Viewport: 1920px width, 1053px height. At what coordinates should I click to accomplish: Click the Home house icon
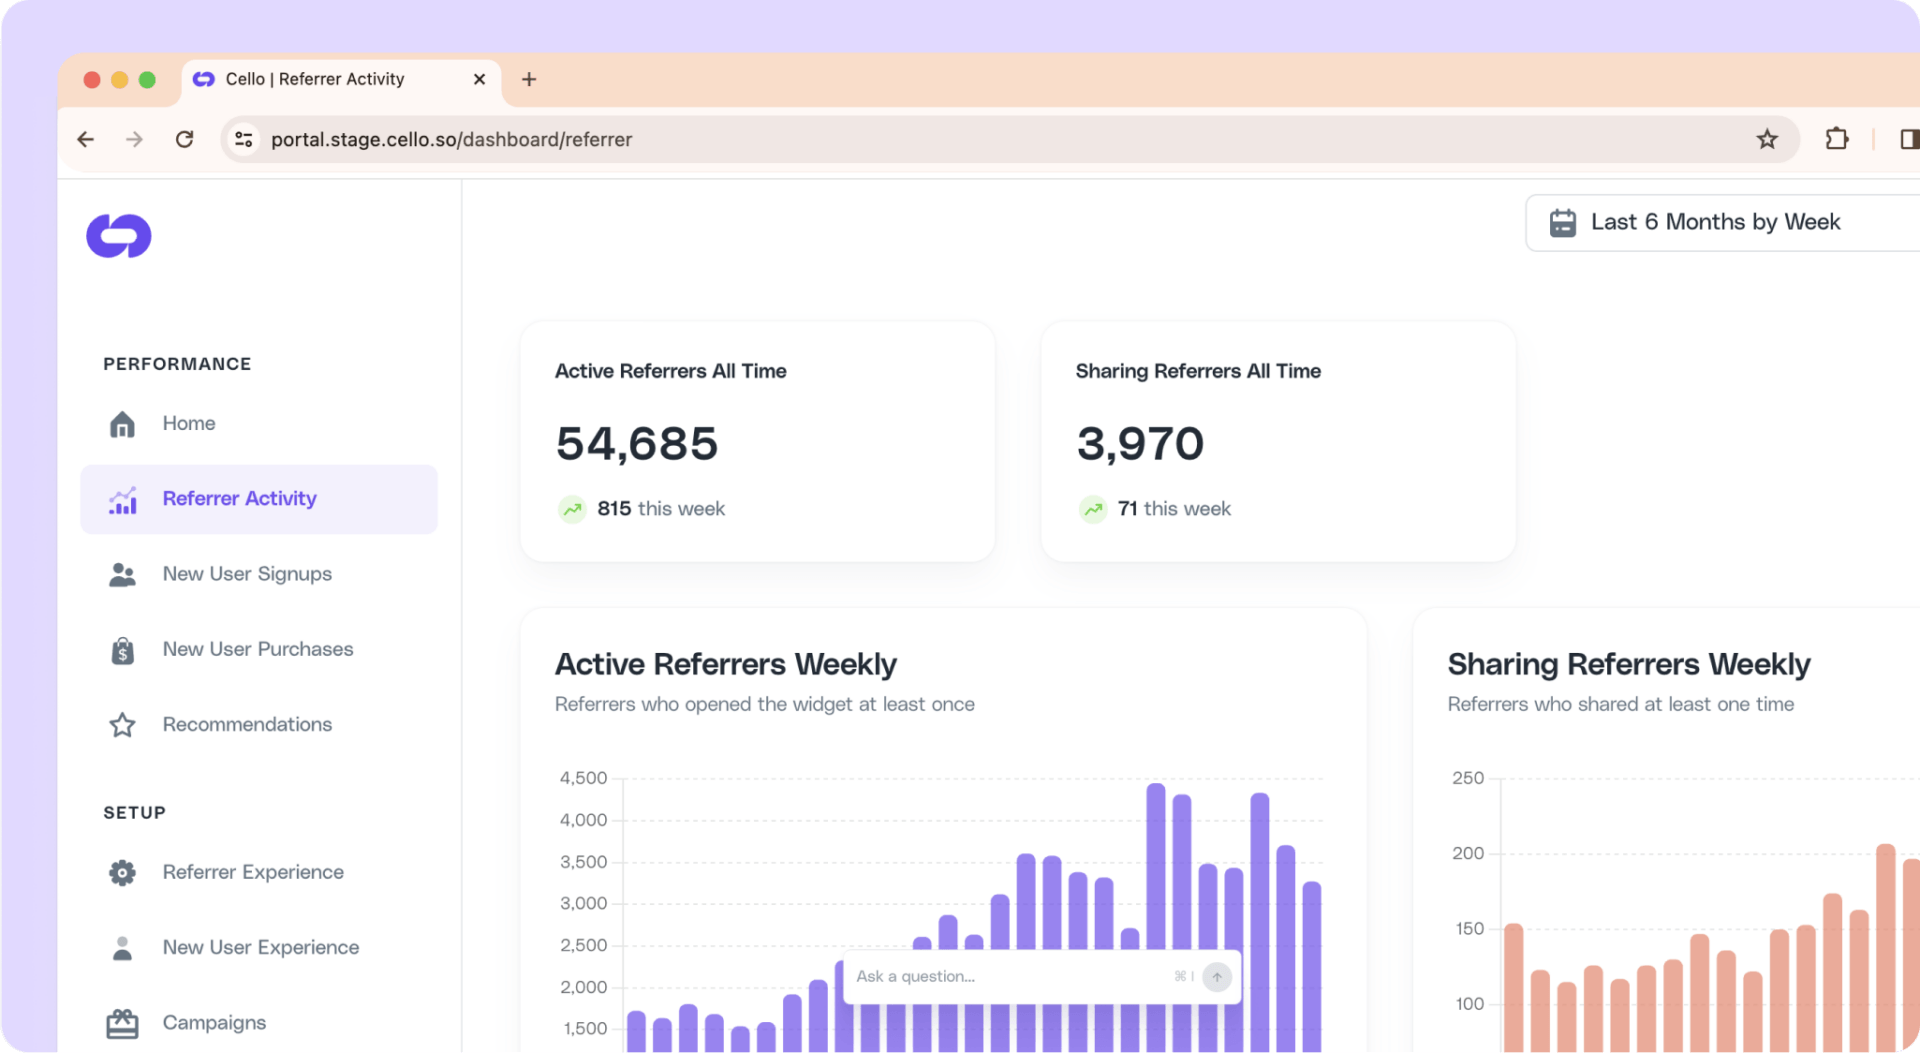pyautogui.click(x=122, y=424)
